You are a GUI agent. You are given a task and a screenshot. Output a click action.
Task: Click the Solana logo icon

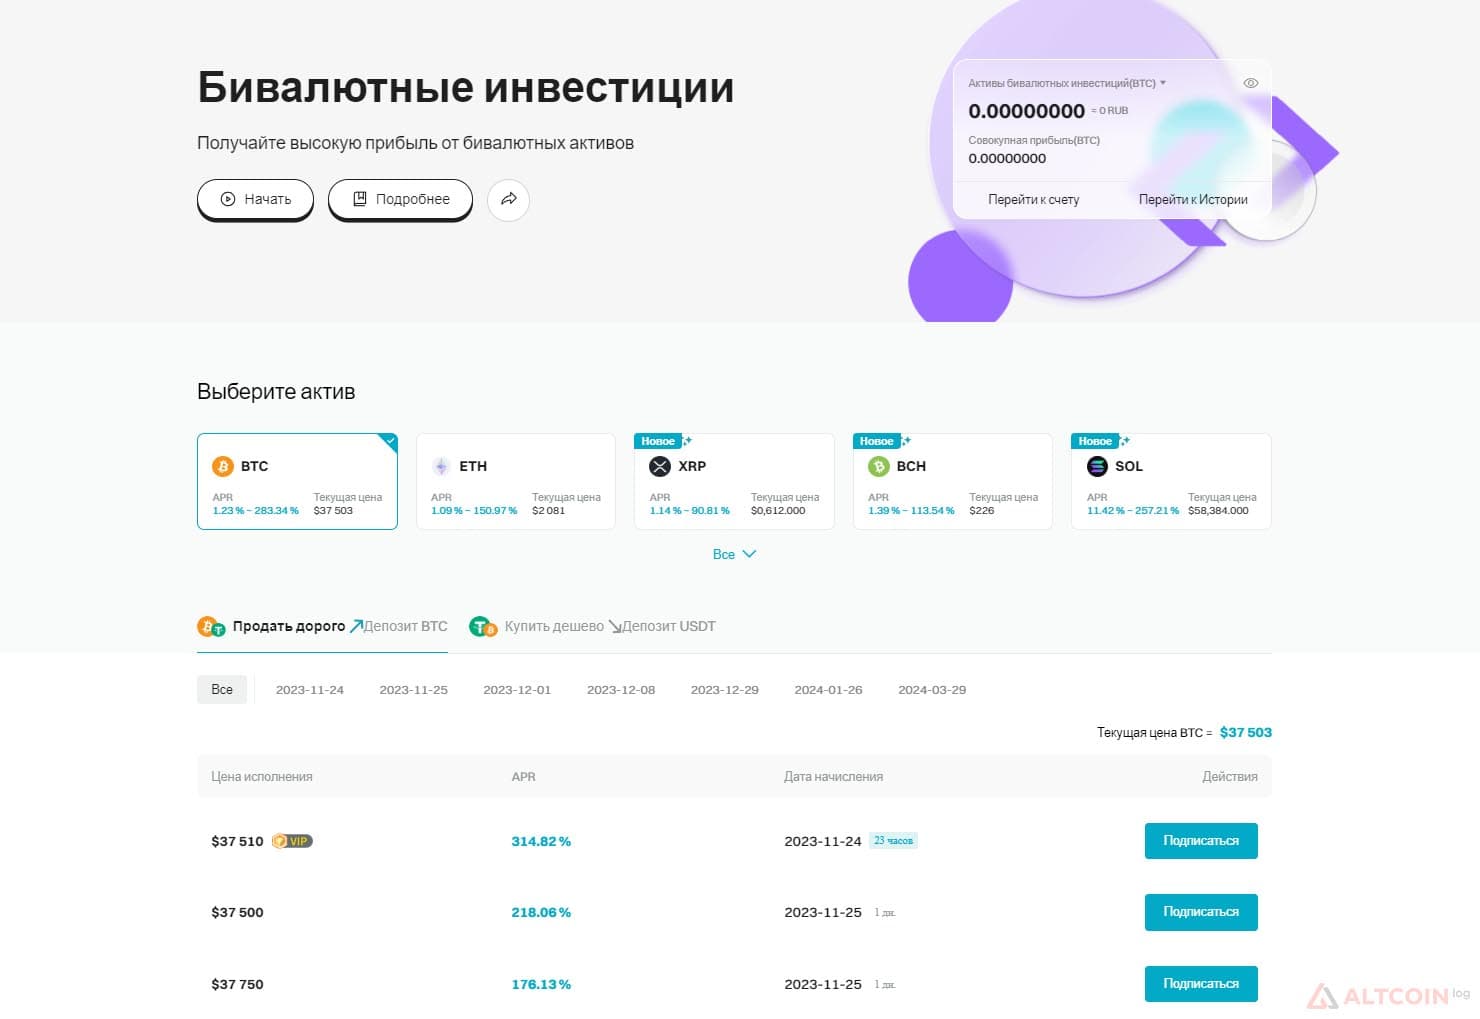click(1097, 466)
